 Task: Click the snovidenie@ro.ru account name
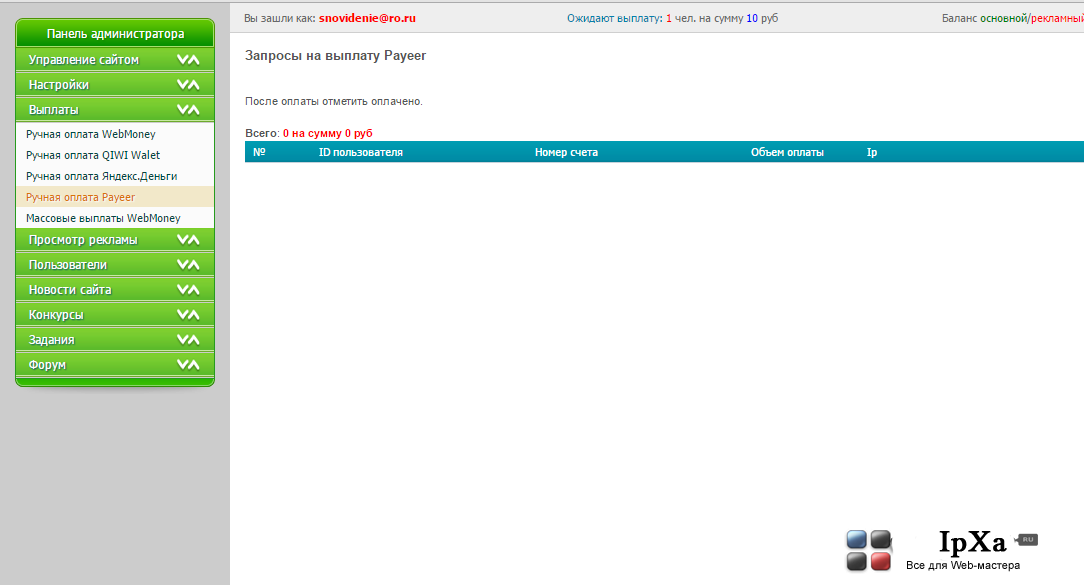point(367,18)
